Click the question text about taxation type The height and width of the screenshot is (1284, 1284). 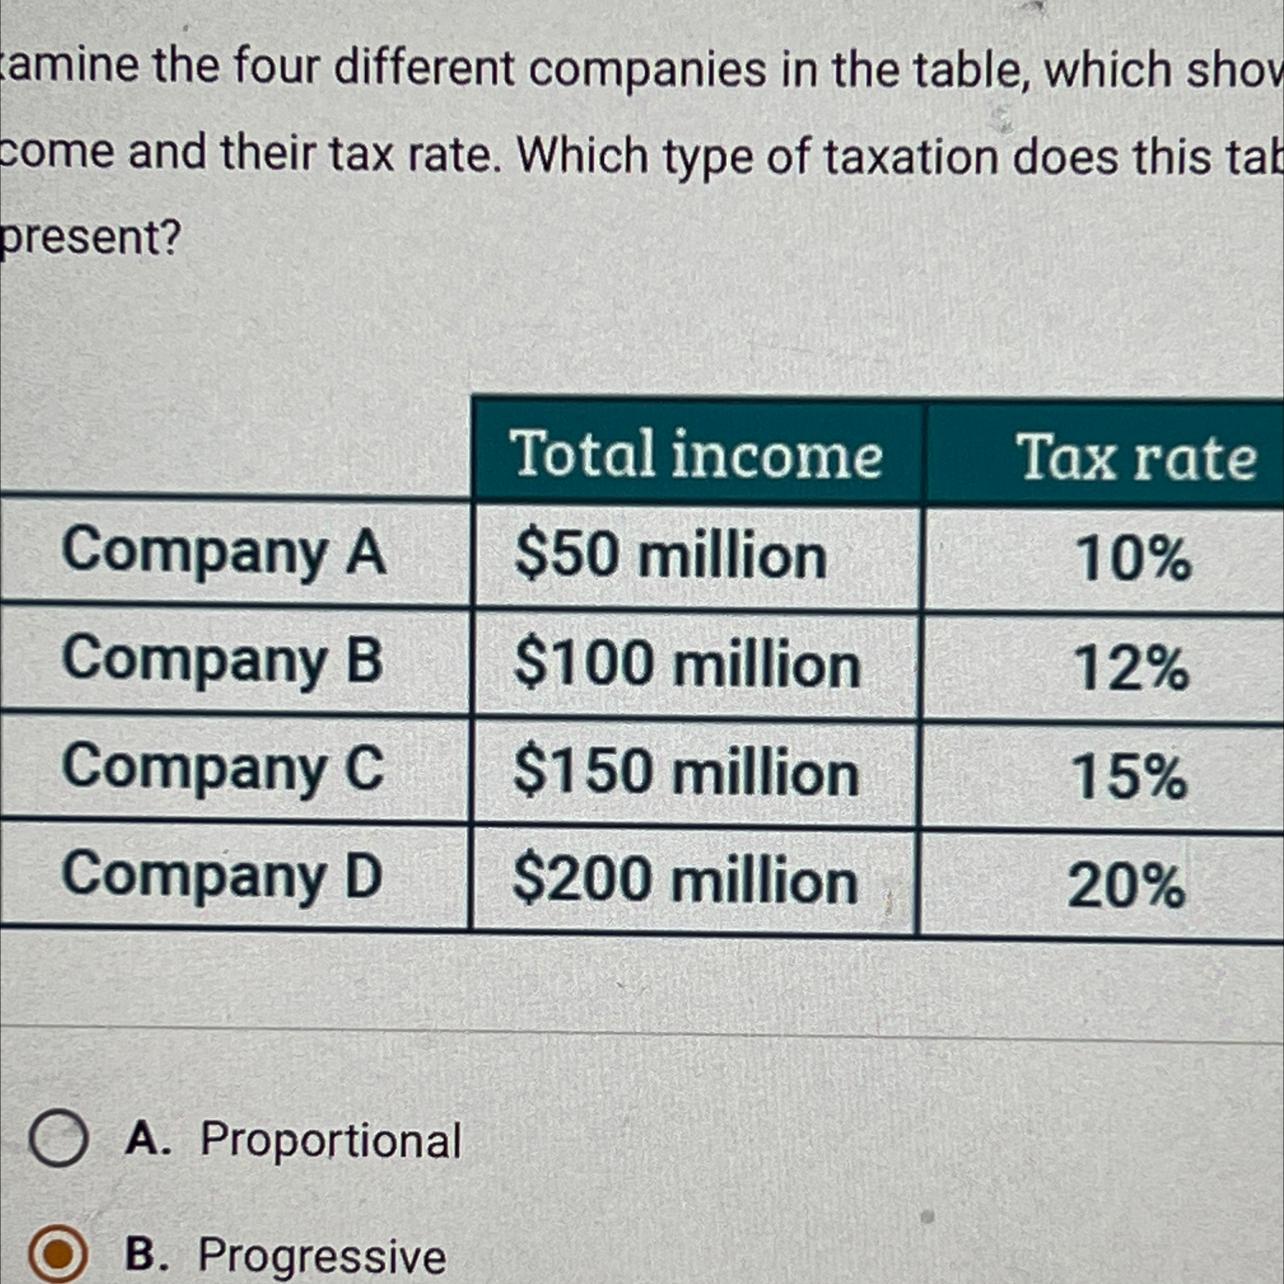(642, 153)
